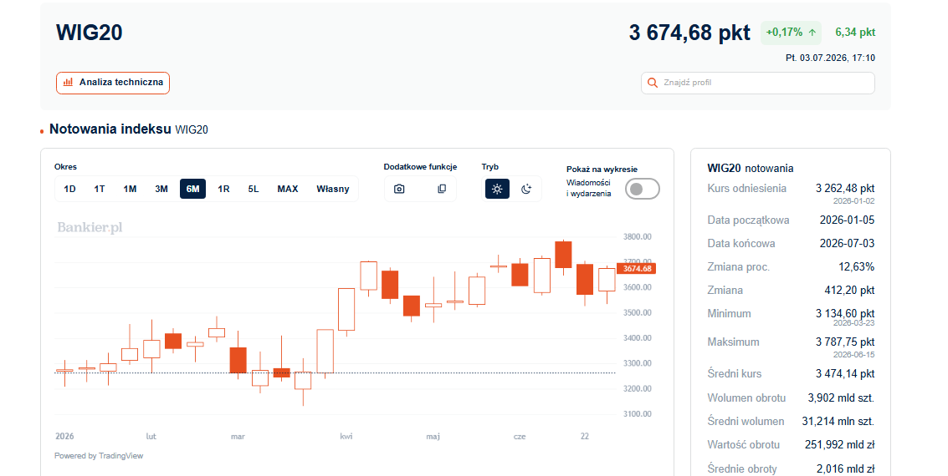Click the green up-arrow change indicator

812,33
